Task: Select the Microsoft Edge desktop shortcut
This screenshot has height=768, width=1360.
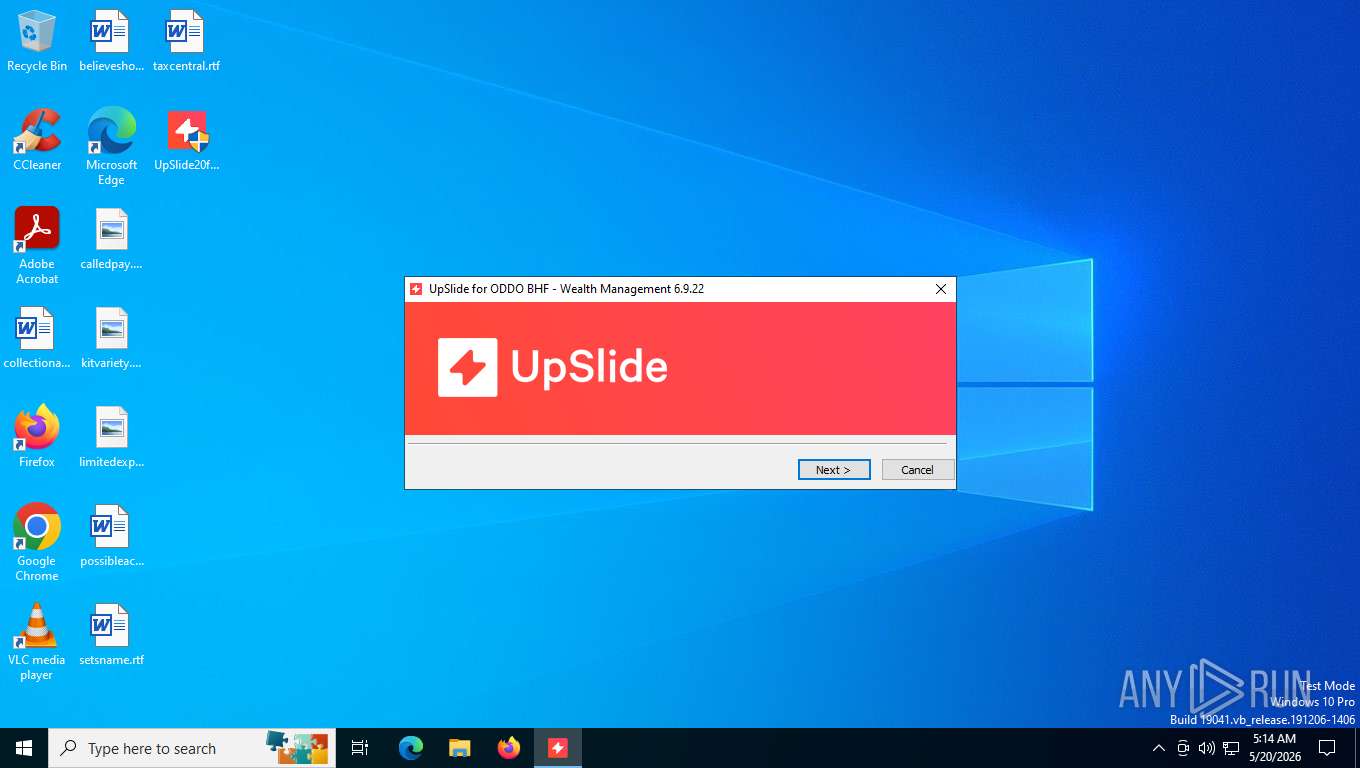Action: pyautogui.click(x=111, y=147)
